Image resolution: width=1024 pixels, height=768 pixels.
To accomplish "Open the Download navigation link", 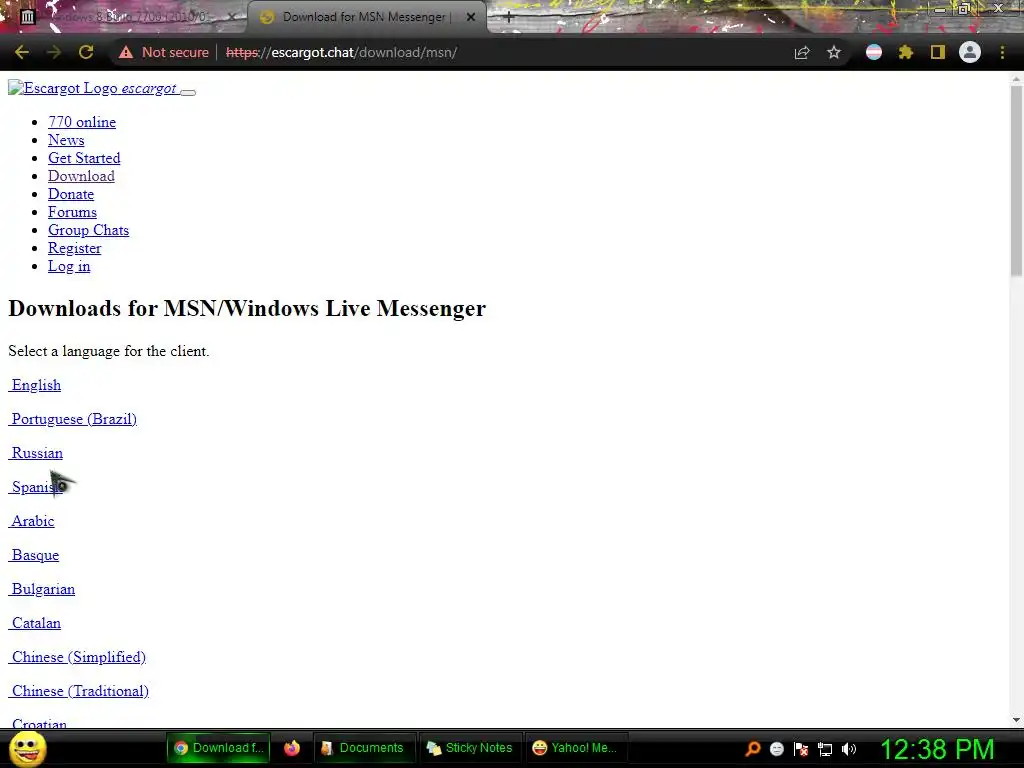I will coord(81,176).
